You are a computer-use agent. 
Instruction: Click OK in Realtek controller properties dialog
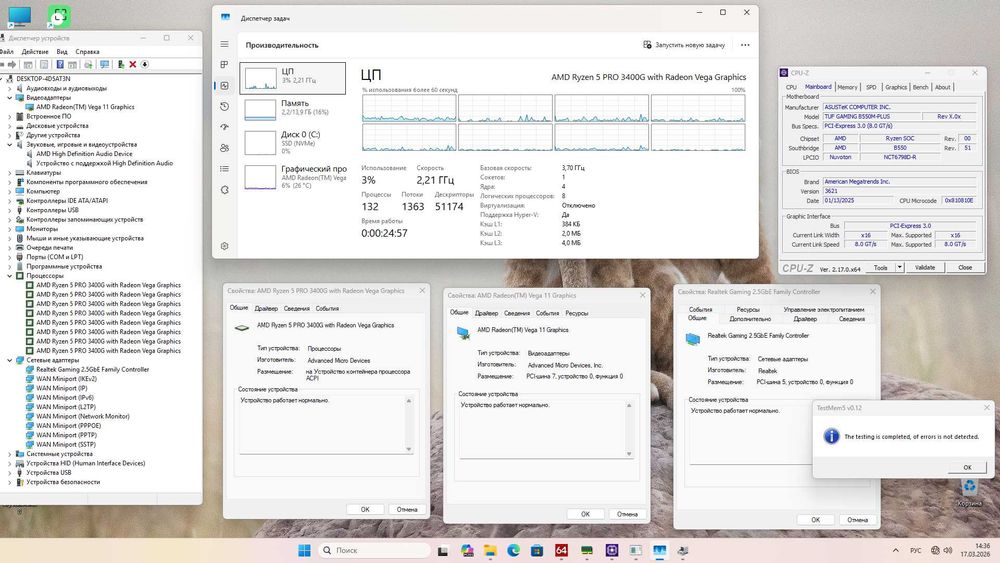point(815,520)
